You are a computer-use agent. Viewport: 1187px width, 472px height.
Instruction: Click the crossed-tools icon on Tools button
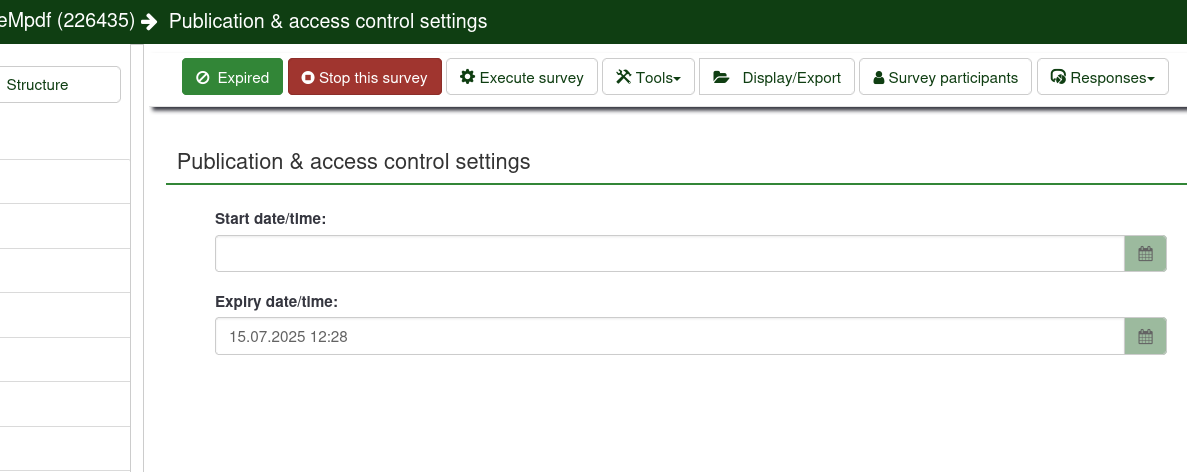[623, 77]
